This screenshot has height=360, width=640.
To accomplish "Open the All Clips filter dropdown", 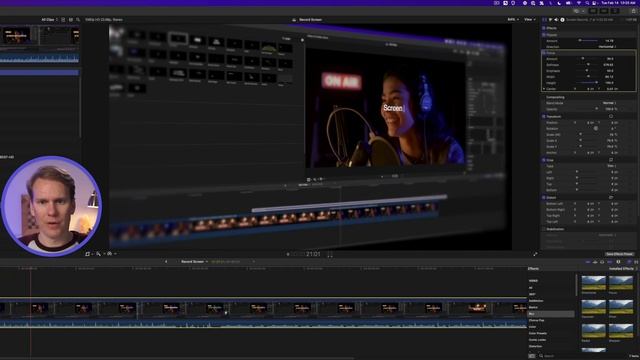I will click(49, 20).
